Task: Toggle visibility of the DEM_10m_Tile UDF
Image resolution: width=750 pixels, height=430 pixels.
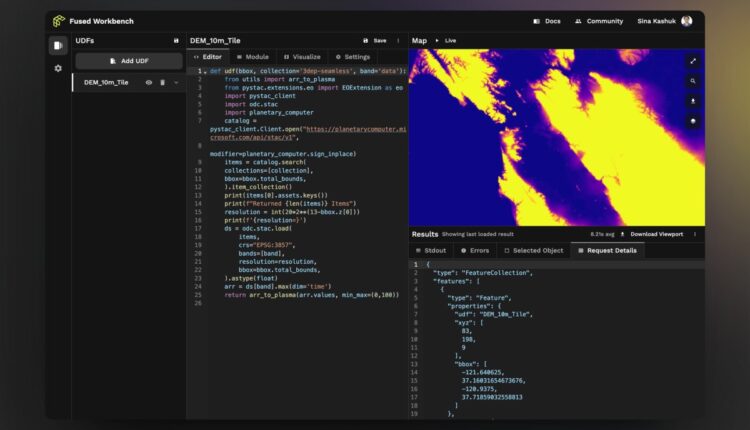Action: click(149, 83)
